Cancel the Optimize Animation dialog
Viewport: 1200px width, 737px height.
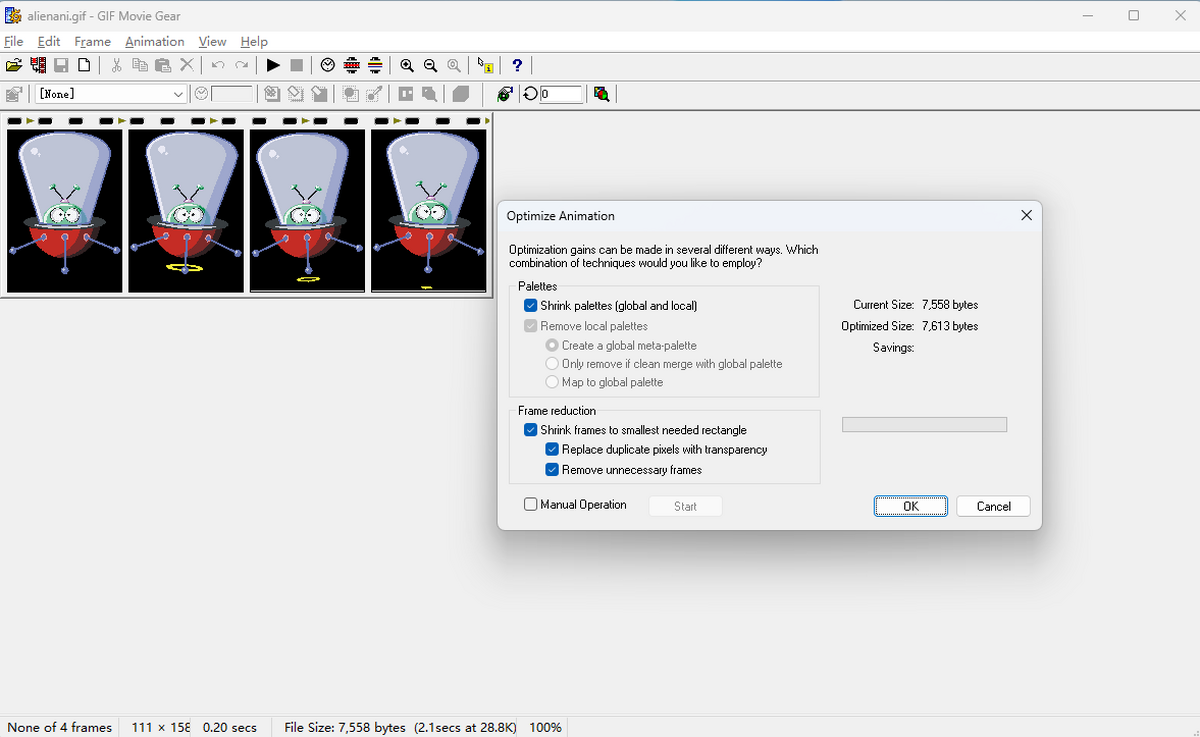993,506
